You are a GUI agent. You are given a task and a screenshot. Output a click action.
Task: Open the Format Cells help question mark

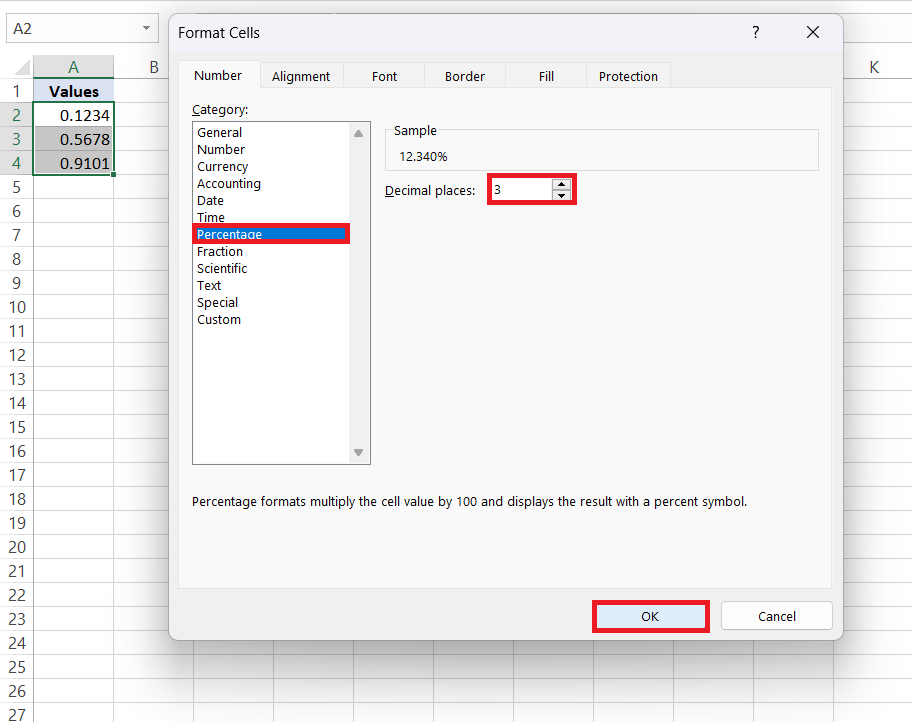756,33
